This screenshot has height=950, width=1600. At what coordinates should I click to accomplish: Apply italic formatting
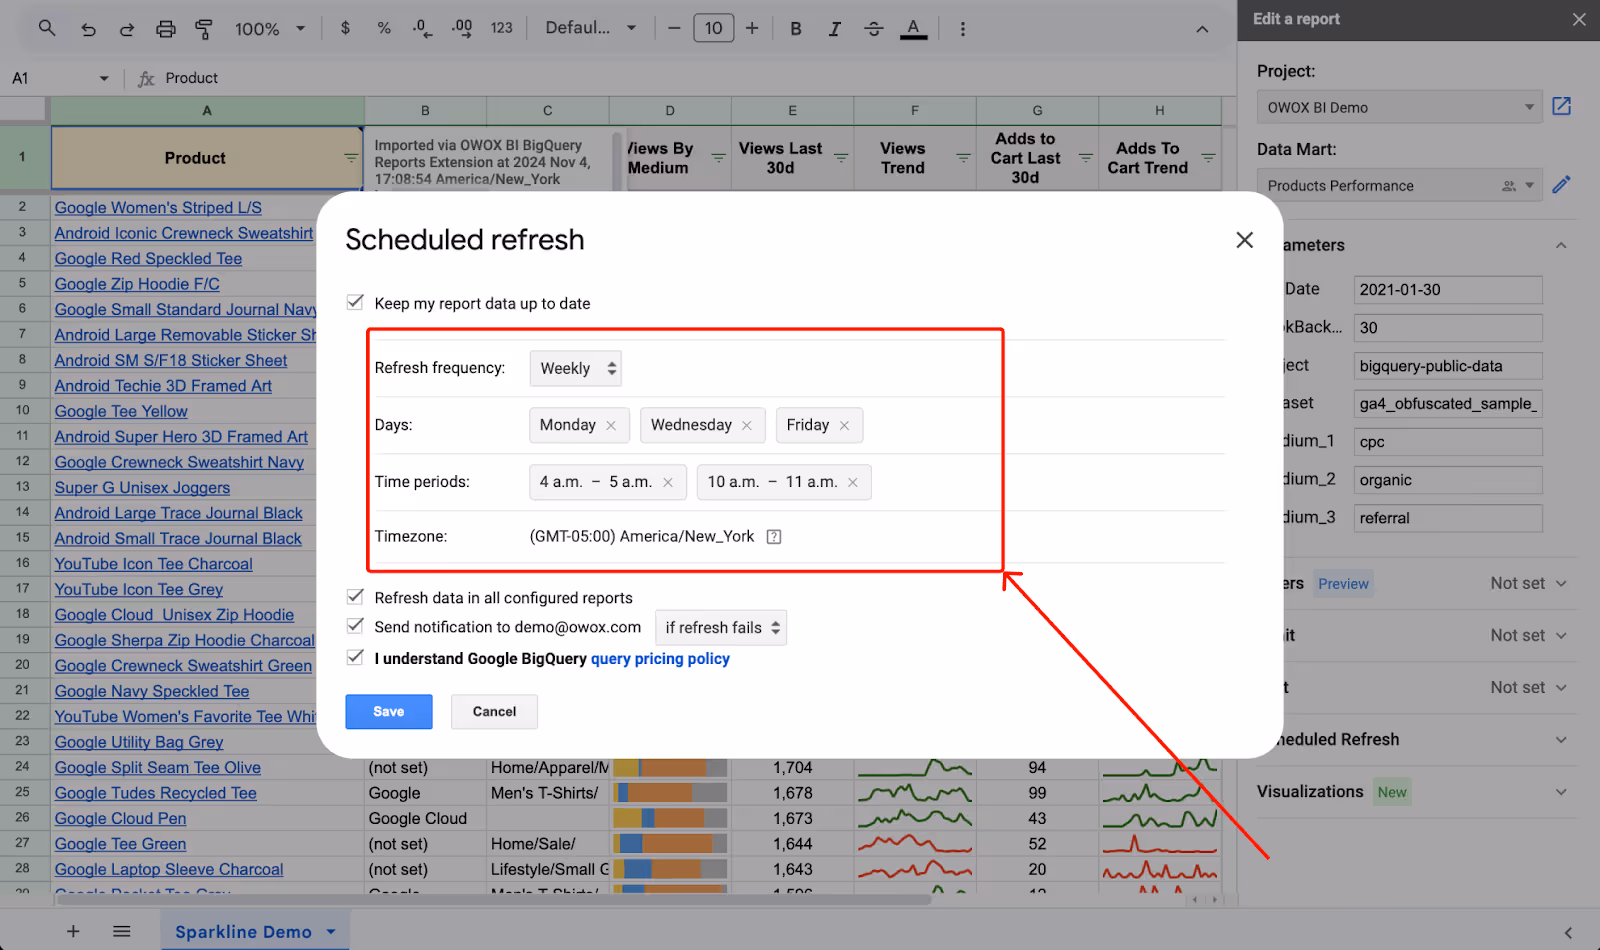(834, 28)
